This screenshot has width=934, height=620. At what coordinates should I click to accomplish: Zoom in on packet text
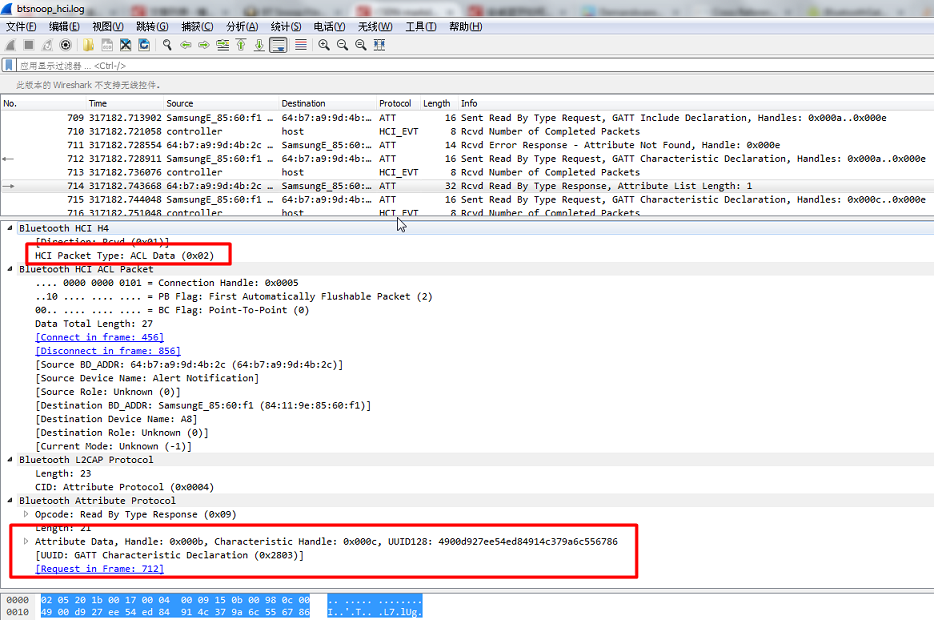[x=323, y=45]
